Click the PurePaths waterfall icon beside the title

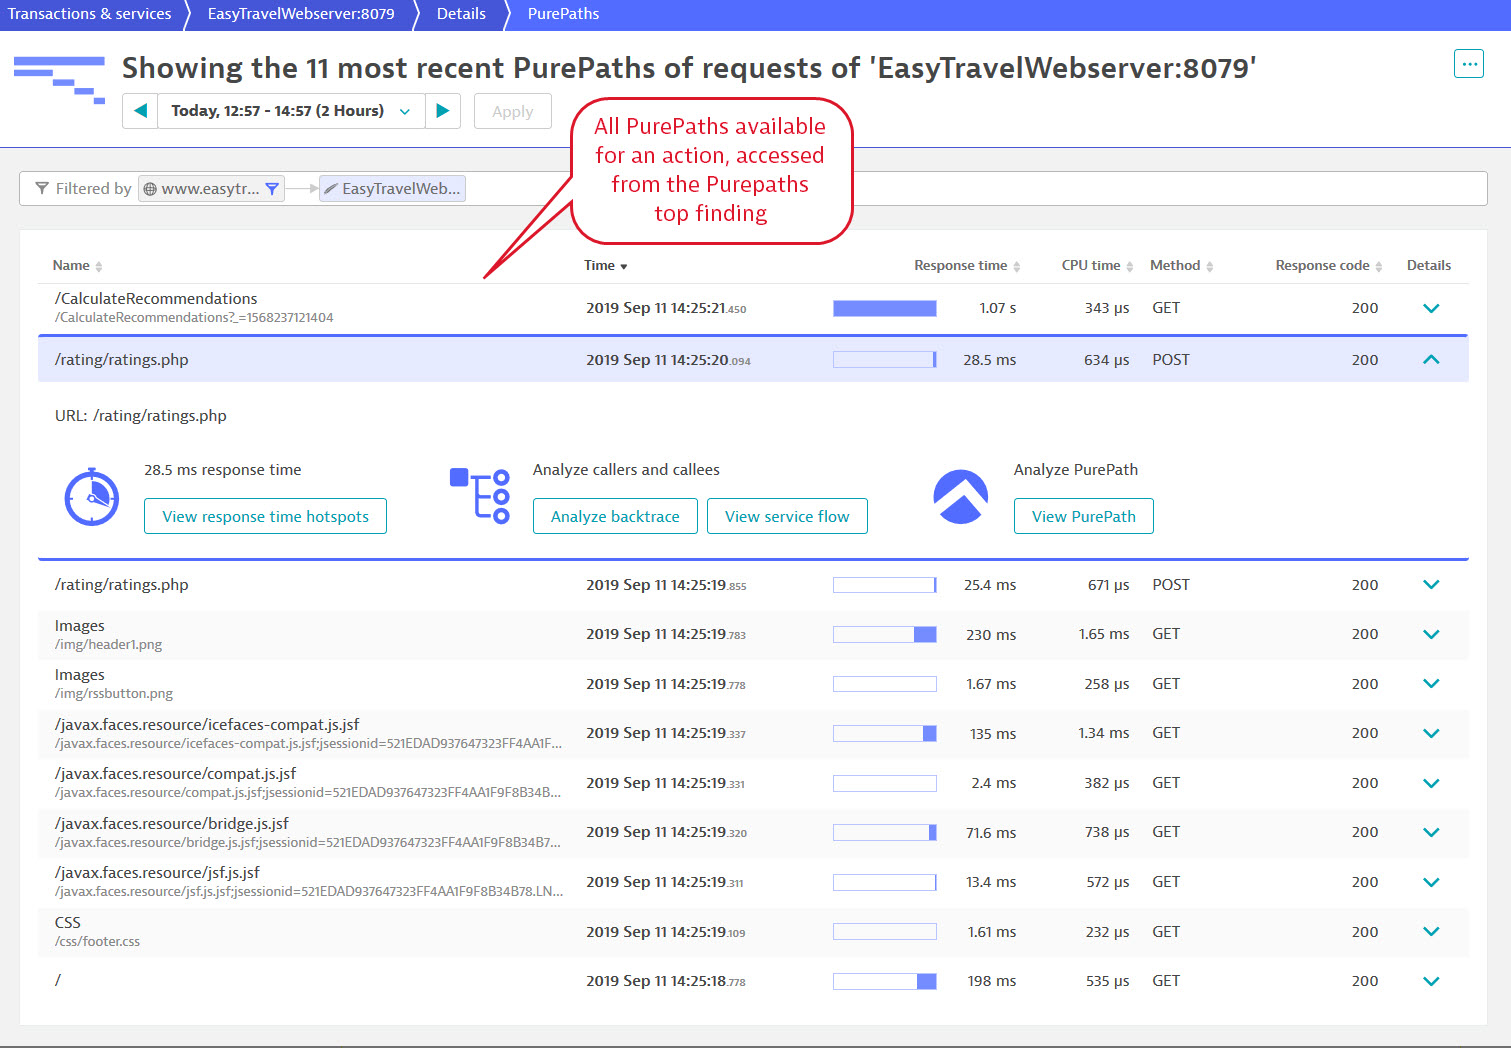point(59,80)
